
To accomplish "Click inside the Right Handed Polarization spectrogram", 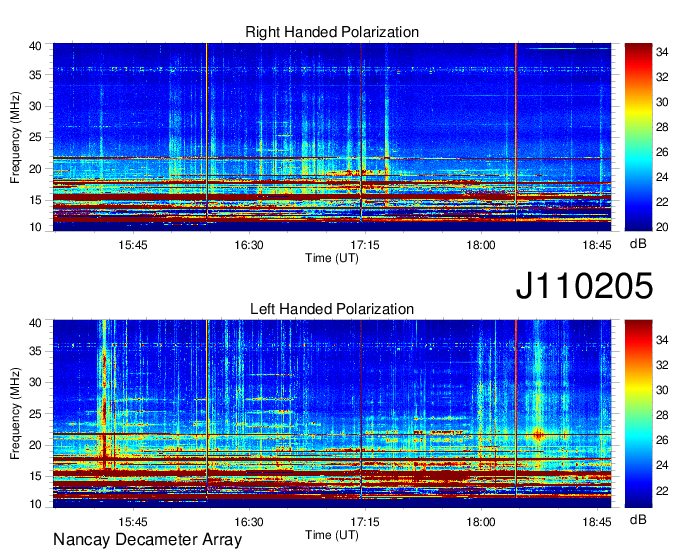I will [x=332, y=137].
